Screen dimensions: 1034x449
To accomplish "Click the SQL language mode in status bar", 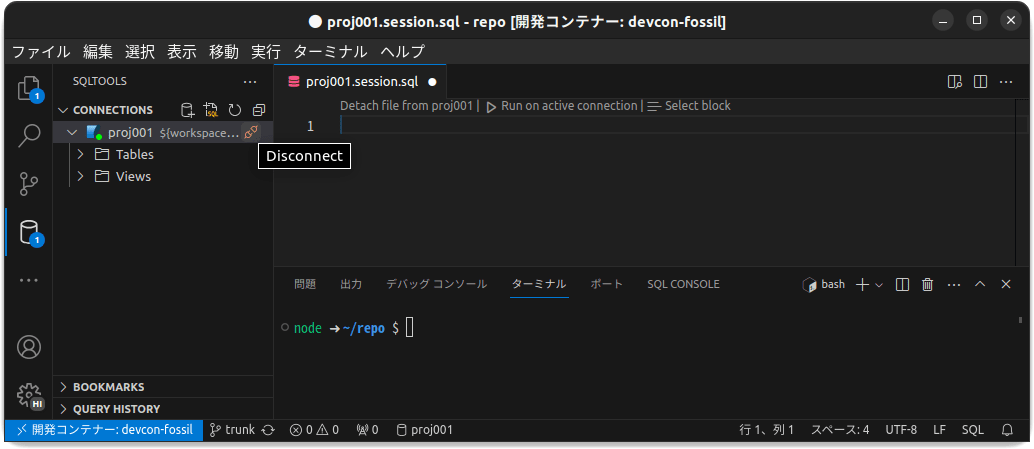I will coord(972,430).
